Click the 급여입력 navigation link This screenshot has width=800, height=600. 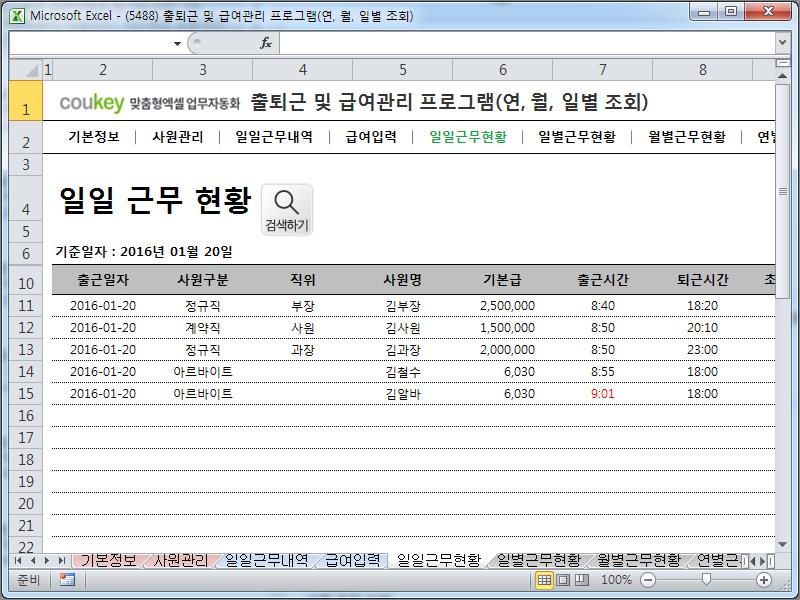click(371, 137)
